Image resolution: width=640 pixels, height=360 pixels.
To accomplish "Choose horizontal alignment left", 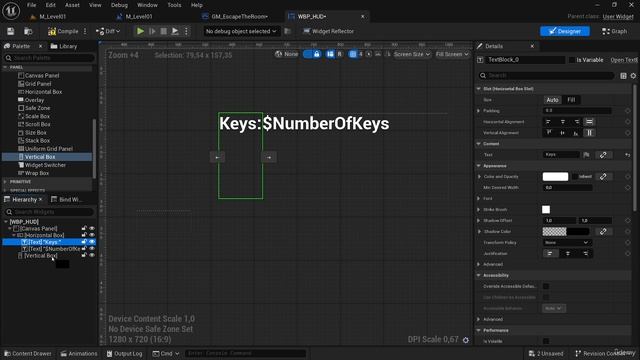I will click(x=548, y=122).
